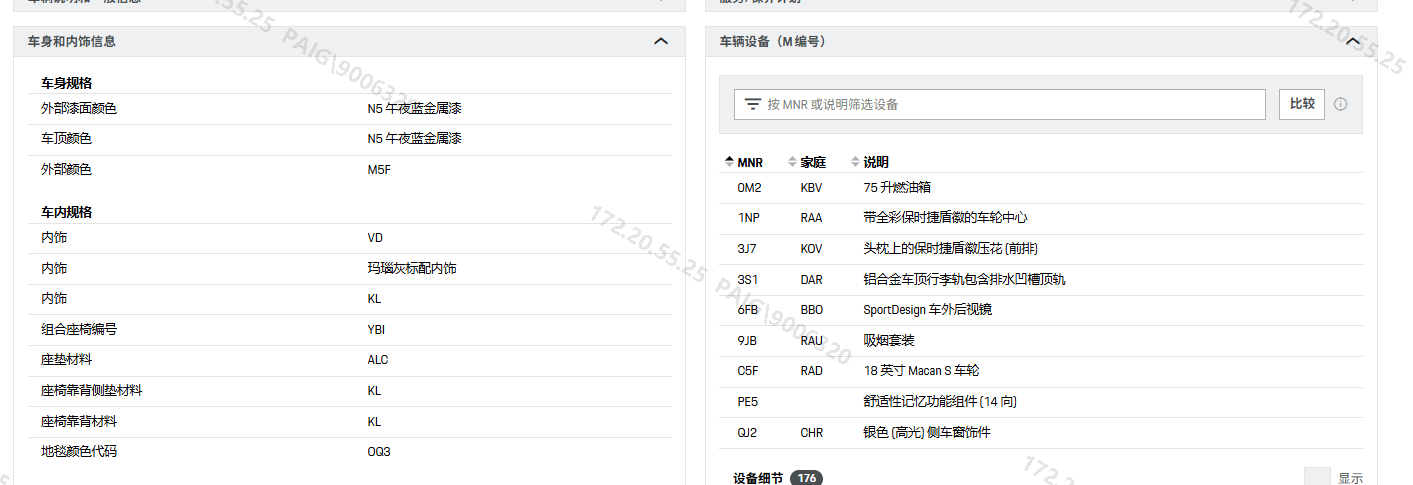This screenshot has width=1413, height=485.
Task: Collapse the 车身和内饰信息 panel
Action: click(x=660, y=41)
